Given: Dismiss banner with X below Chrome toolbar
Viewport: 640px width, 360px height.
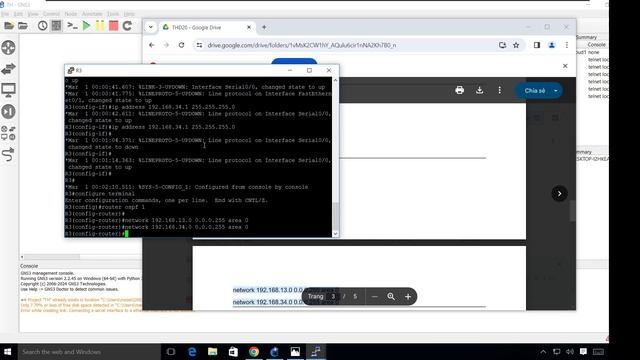Looking at the screenshot, I should pyautogui.click(x=565, y=66).
